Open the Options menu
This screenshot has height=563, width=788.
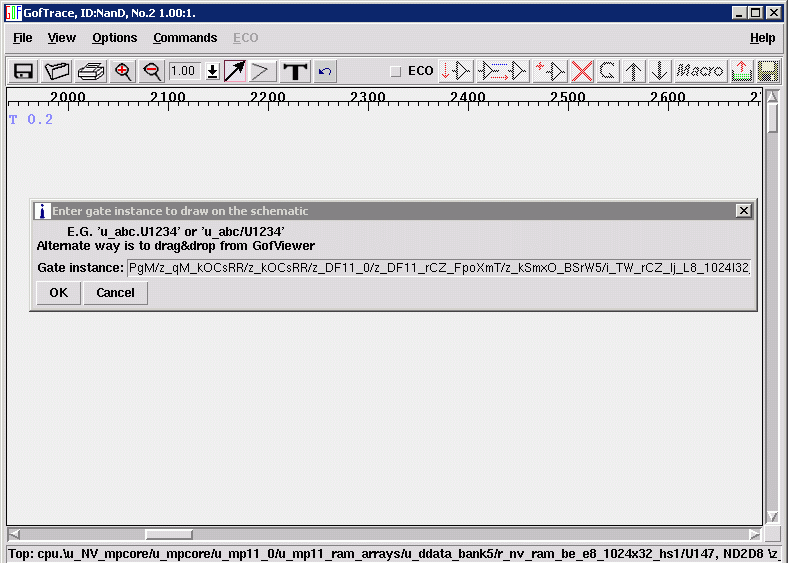(114, 38)
